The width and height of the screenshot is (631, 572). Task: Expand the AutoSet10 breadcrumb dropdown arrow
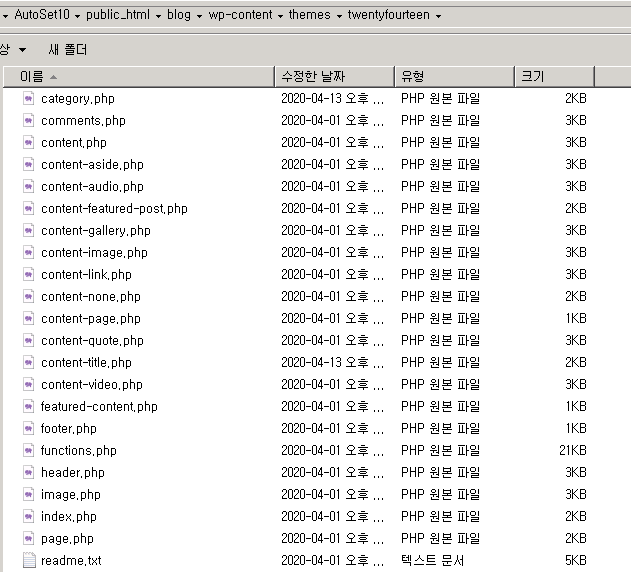(77, 17)
